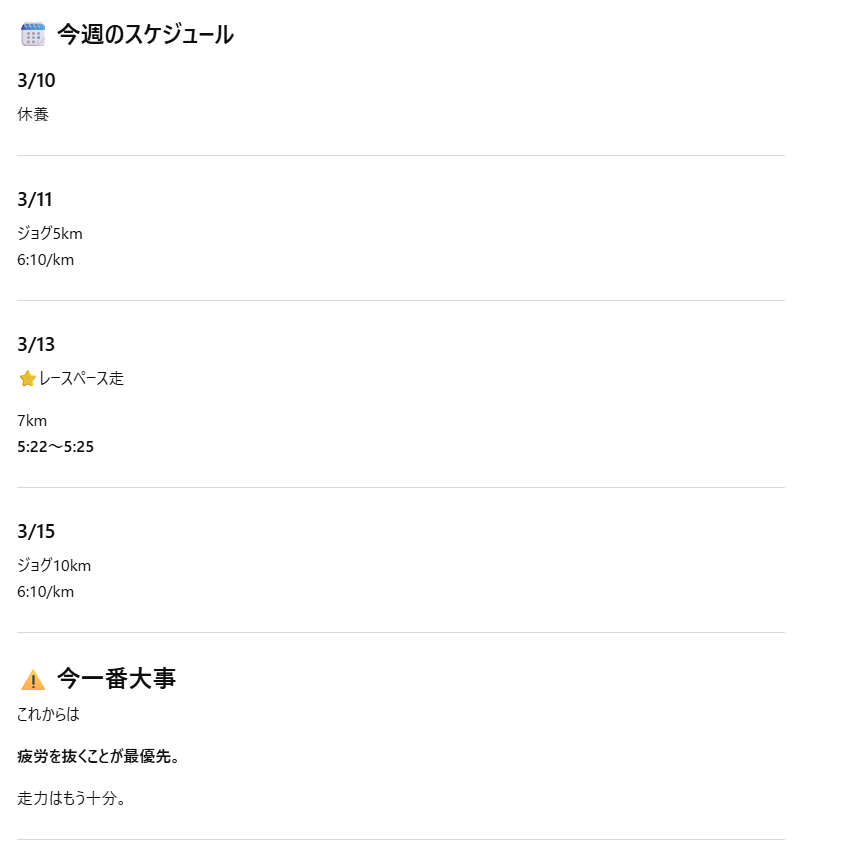Click the 今週のスケジュール heading
Image resolution: width=849 pixels, height=841 pixels.
(145, 35)
